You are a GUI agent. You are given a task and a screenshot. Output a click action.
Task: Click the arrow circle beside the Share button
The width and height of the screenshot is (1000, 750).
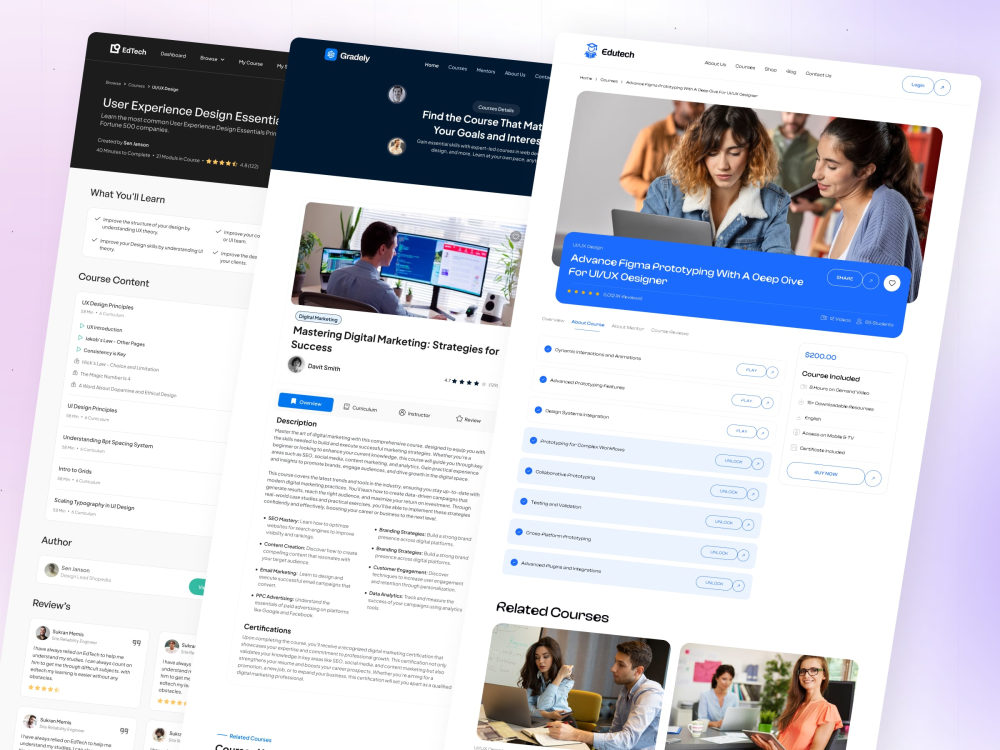pyautogui.click(x=871, y=281)
